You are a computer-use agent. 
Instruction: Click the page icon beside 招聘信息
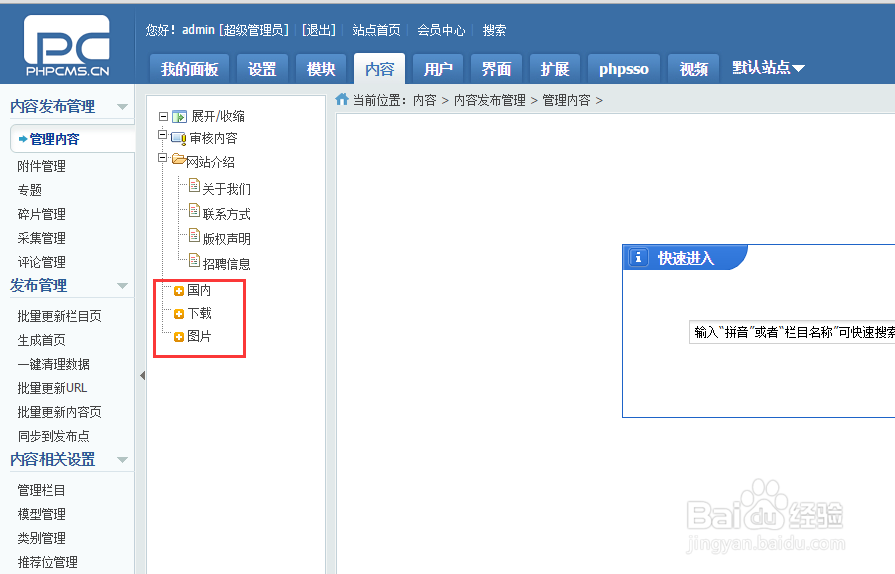(194, 260)
